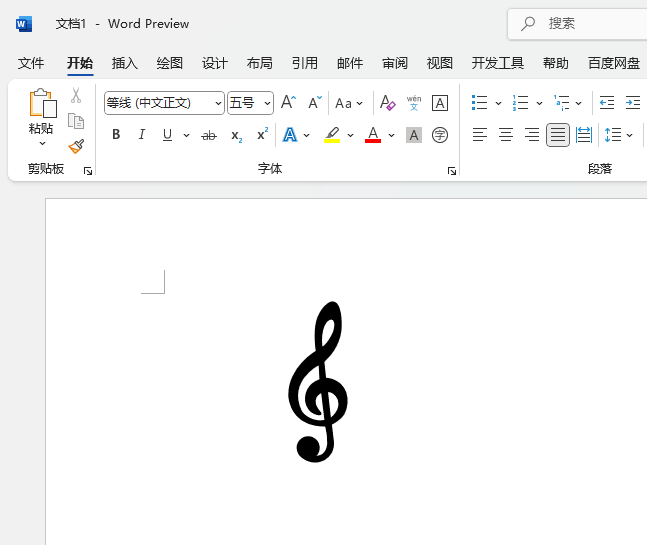Switch to the 视图 tab
The image size is (647, 545).
pyautogui.click(x=440, y=63)
